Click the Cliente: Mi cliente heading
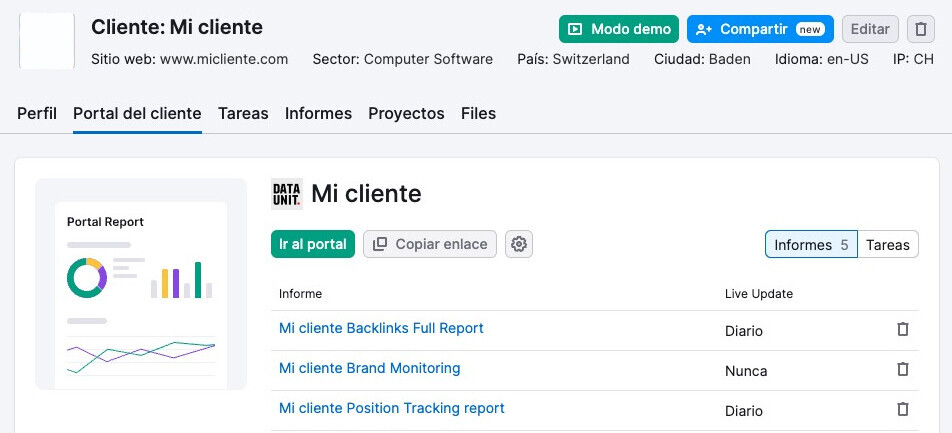The image size is (952, 433). coord(177,27)
